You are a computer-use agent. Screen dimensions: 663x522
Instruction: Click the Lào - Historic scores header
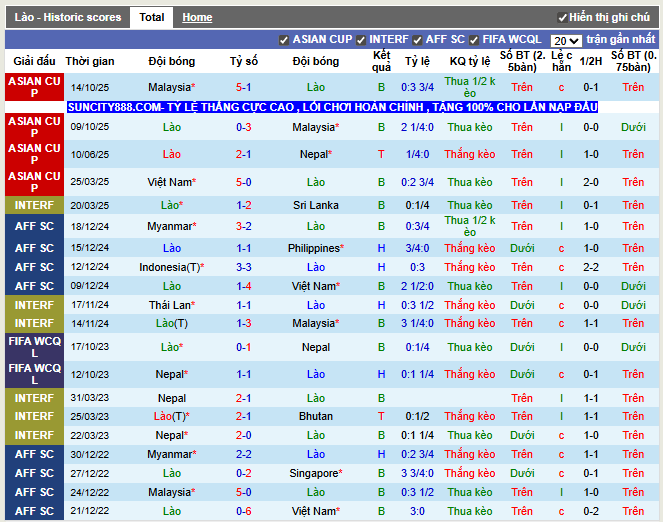pos(68,17)
